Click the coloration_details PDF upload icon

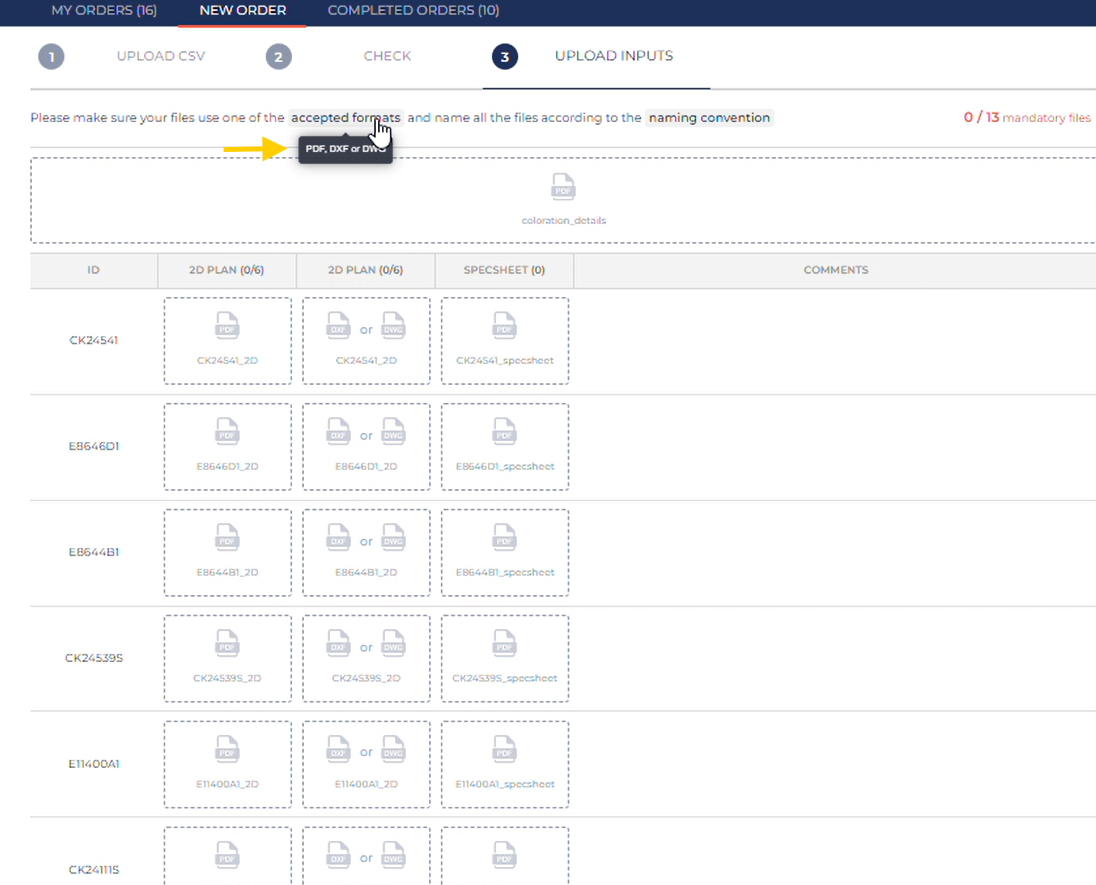point(563,187)
